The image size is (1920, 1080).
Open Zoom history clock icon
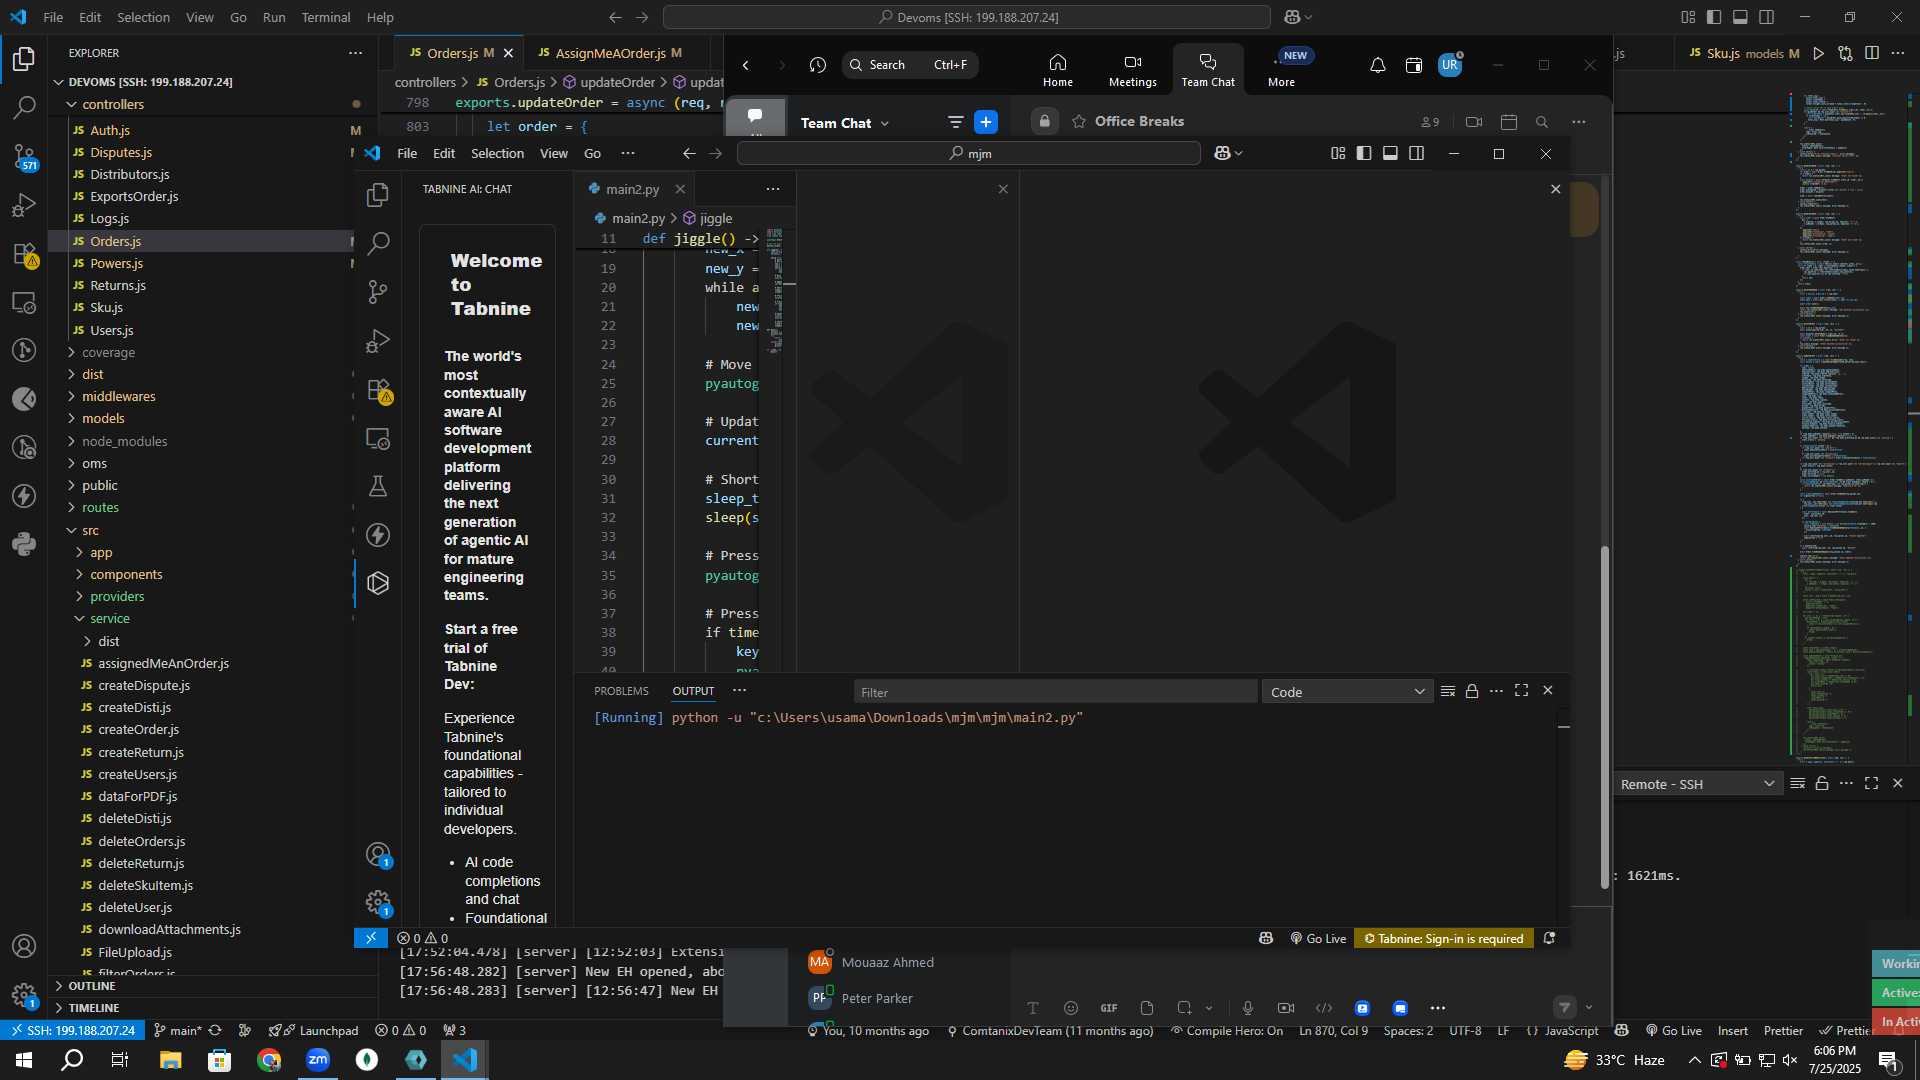pyautogui.click(x=818, y=65)
